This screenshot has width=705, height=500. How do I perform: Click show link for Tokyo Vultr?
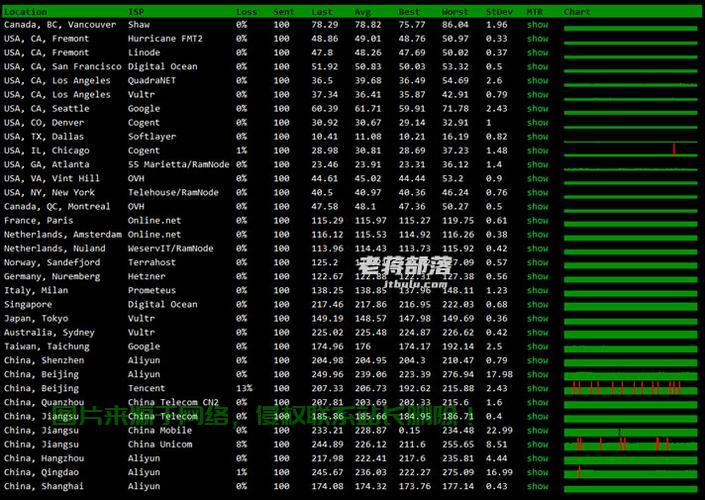coord(537,318)
